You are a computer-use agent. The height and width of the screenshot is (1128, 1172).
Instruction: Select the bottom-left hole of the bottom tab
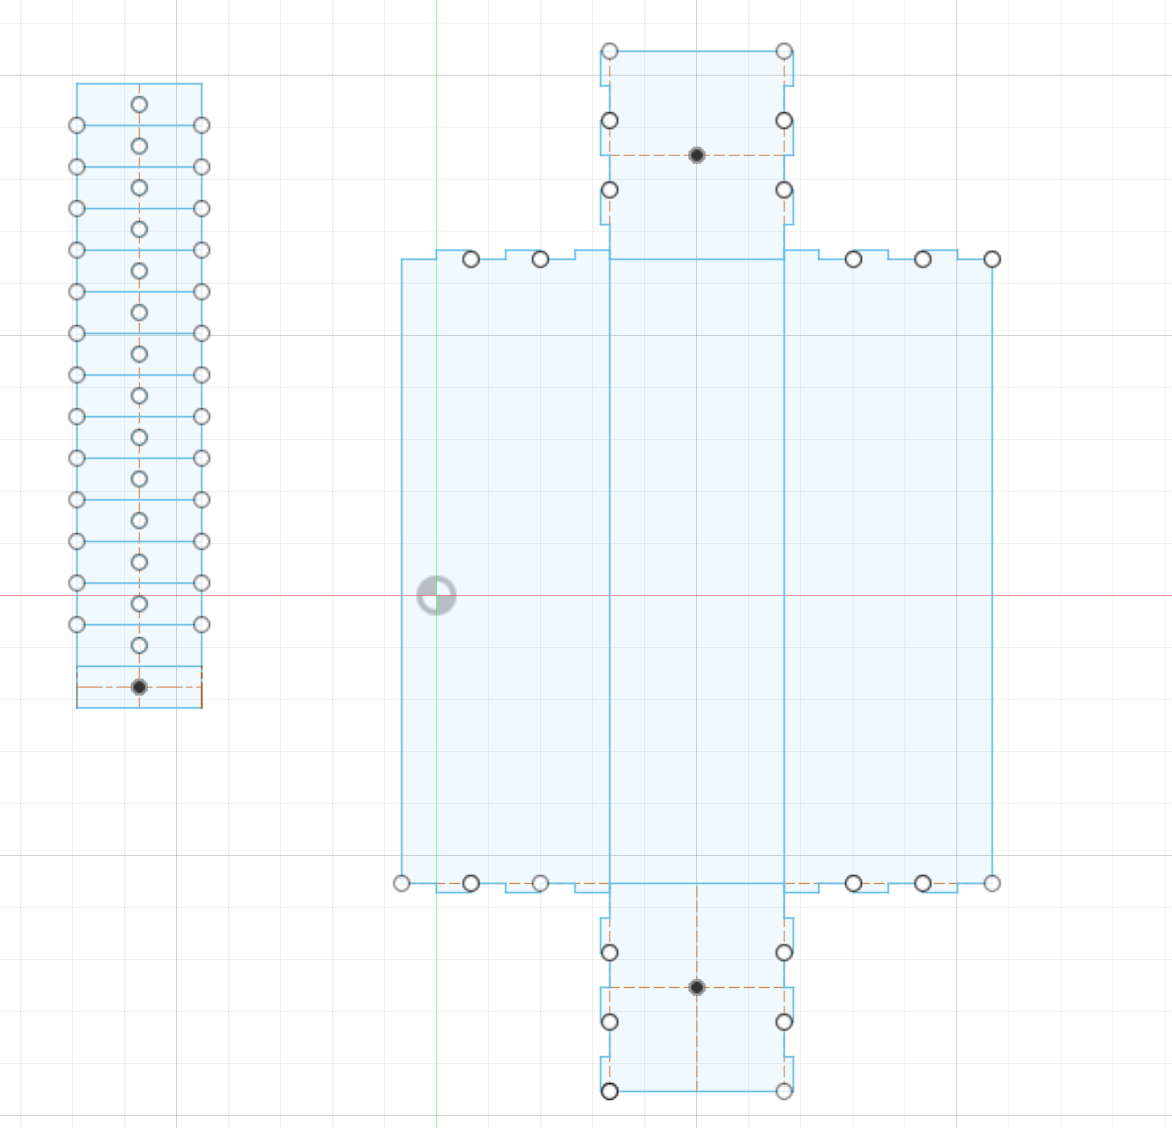609,1091
